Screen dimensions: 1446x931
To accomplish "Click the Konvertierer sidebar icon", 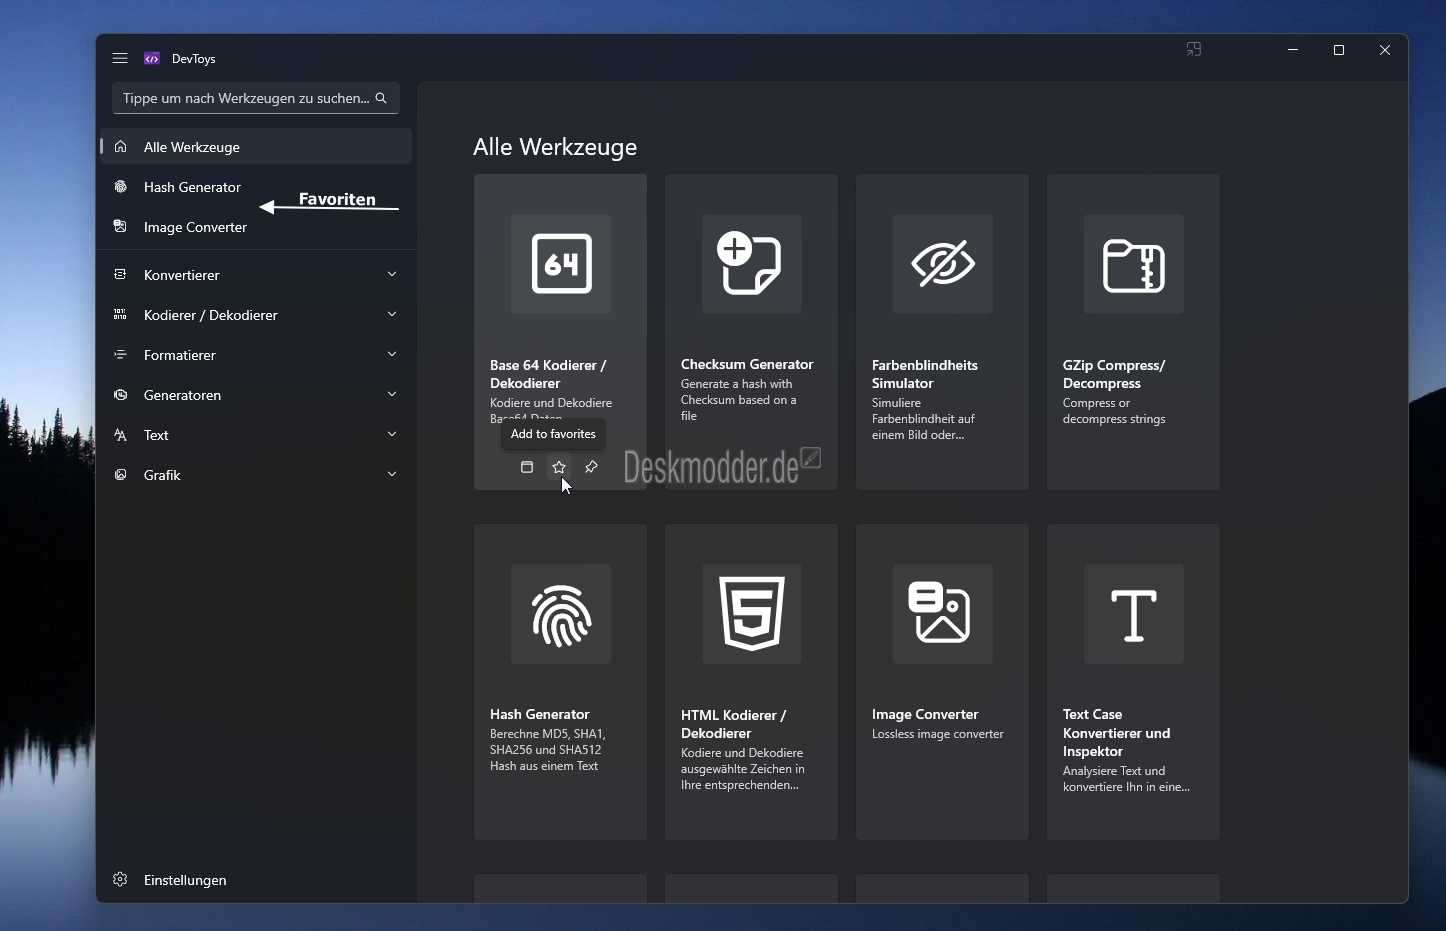I will tap(120, 275).
